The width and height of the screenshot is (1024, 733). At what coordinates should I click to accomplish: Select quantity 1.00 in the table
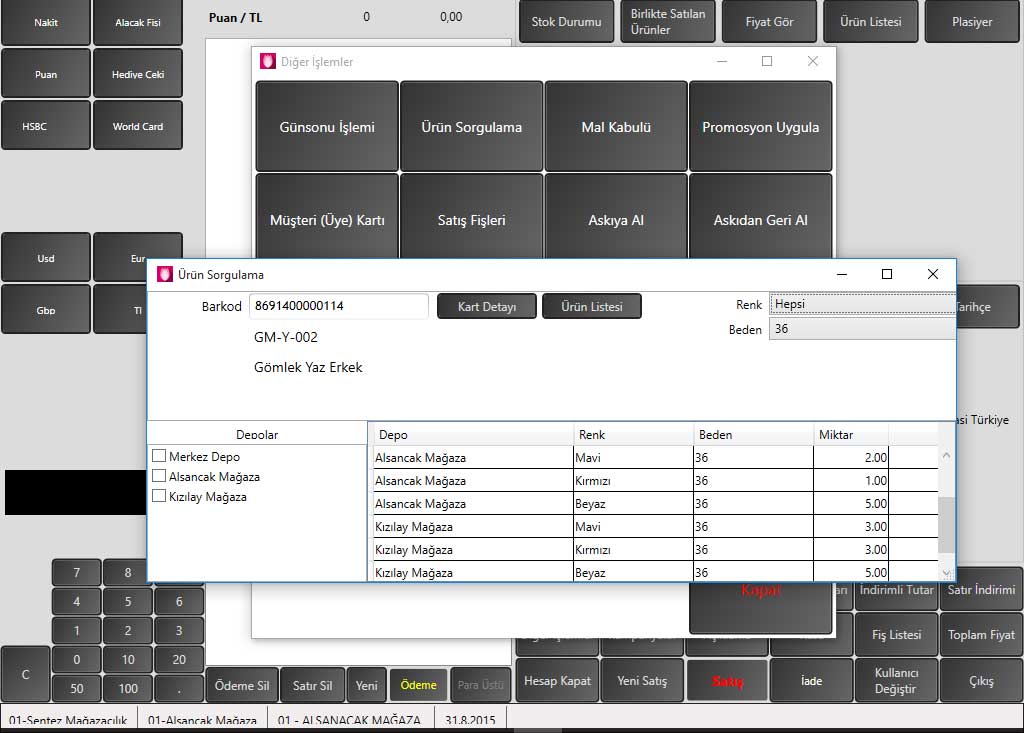click(850, 481)
